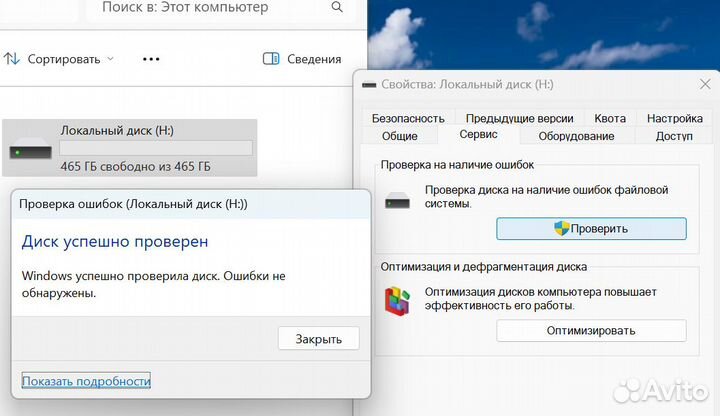Switch to the Настройка tab
Screen dimensions: 720x416
coord(675,118)
